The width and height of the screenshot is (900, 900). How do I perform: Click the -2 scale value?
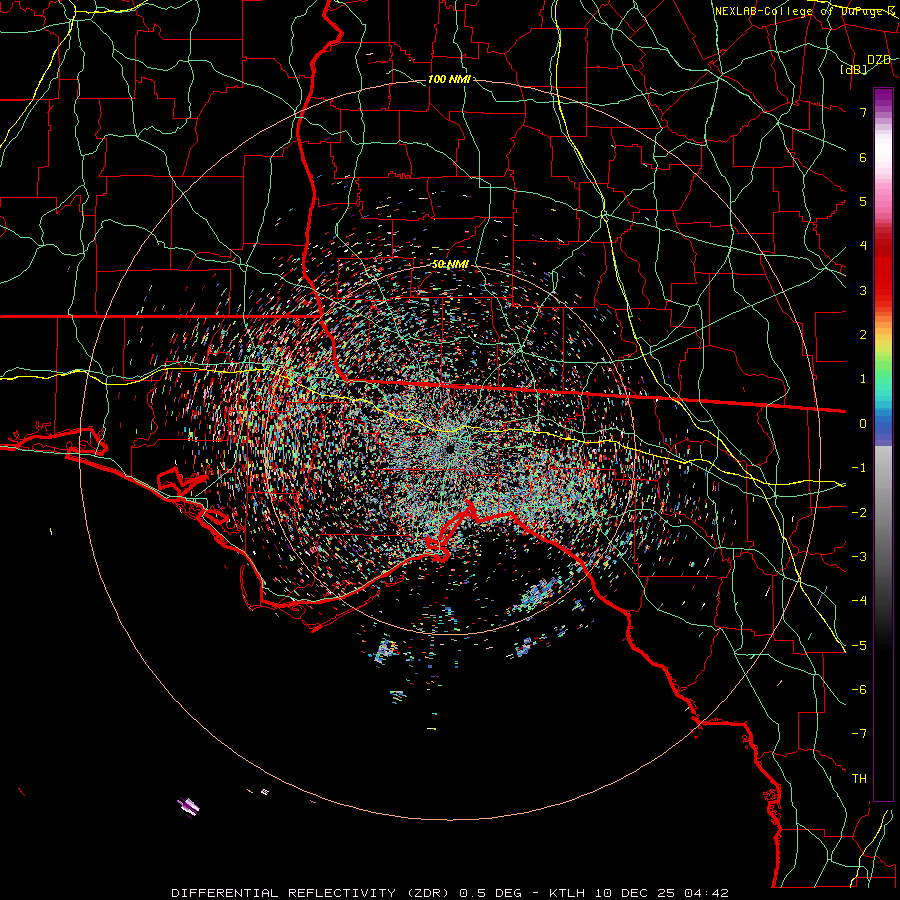859,512
